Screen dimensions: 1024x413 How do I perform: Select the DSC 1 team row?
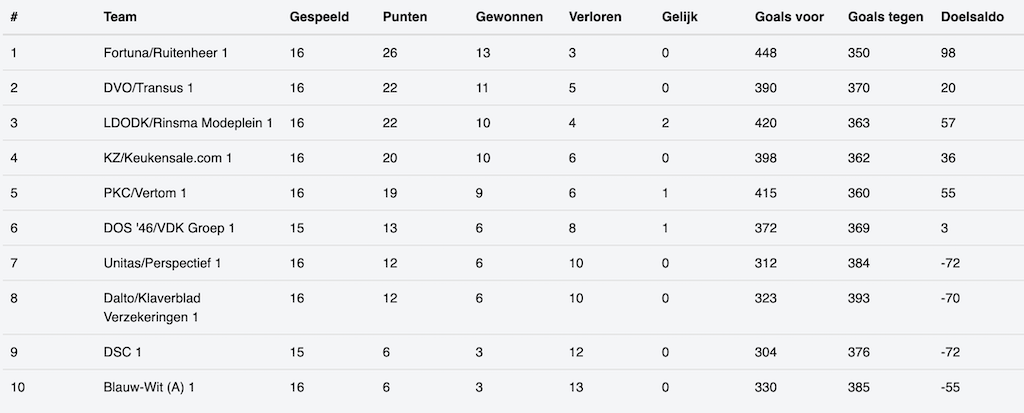[x=124, y=352]
